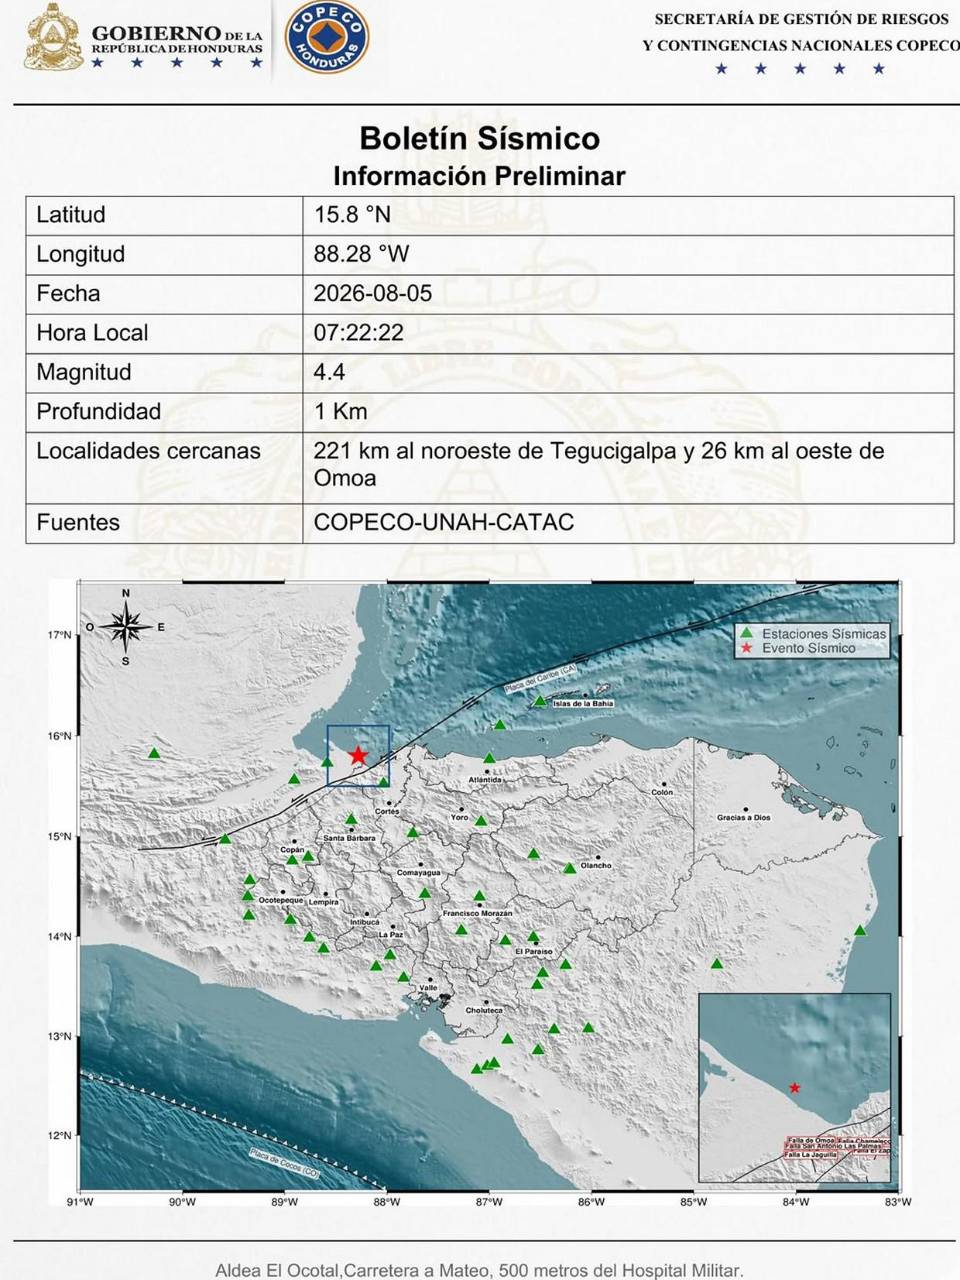The height and width of the screenshot is (1280, 960).
Task: Click the 'Choluteca' map label
Action: pos(485,1011)
